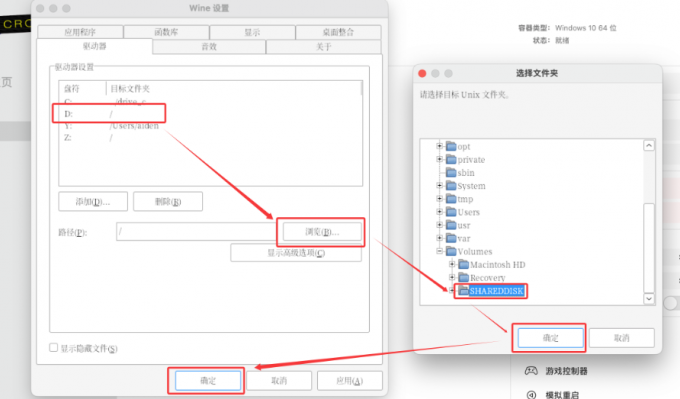Expand the usr folder node

[439, 225]
